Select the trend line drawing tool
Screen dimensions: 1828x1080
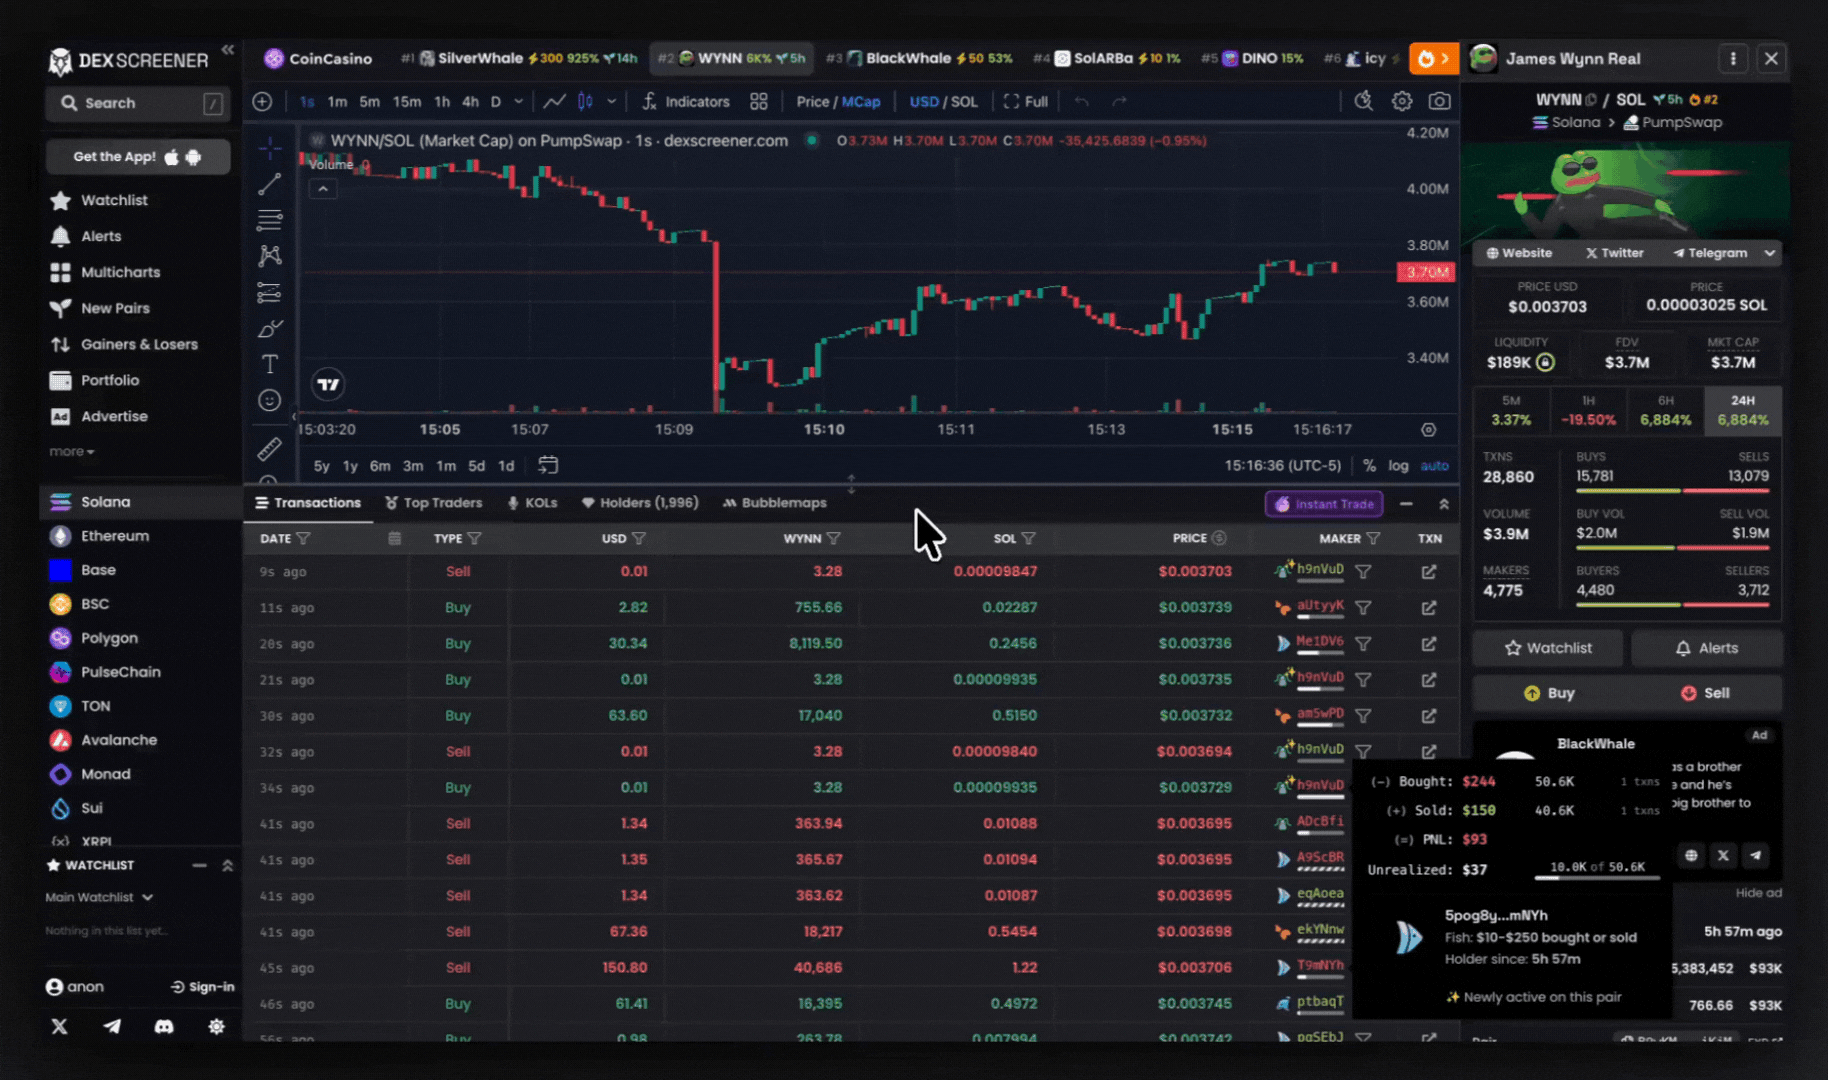point(269,184)
